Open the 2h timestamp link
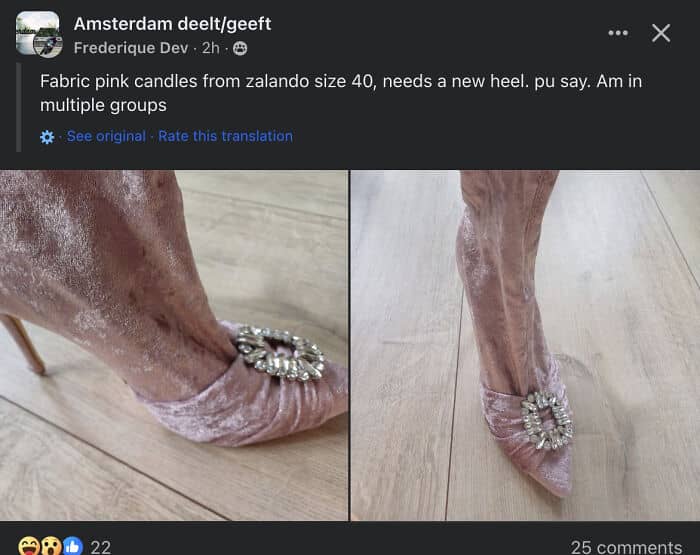The height and width of the screenshot is (555, 700). [x=211, y=48]
